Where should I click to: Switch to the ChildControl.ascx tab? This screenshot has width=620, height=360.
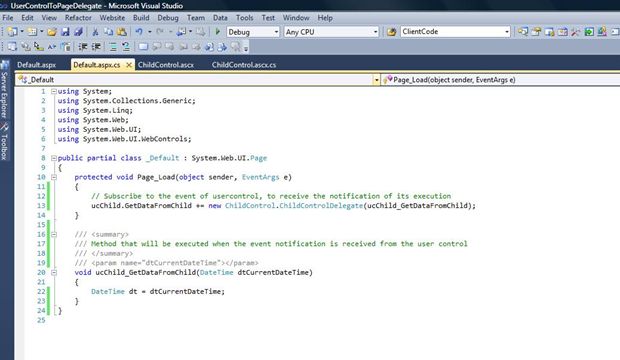(166, 65)
